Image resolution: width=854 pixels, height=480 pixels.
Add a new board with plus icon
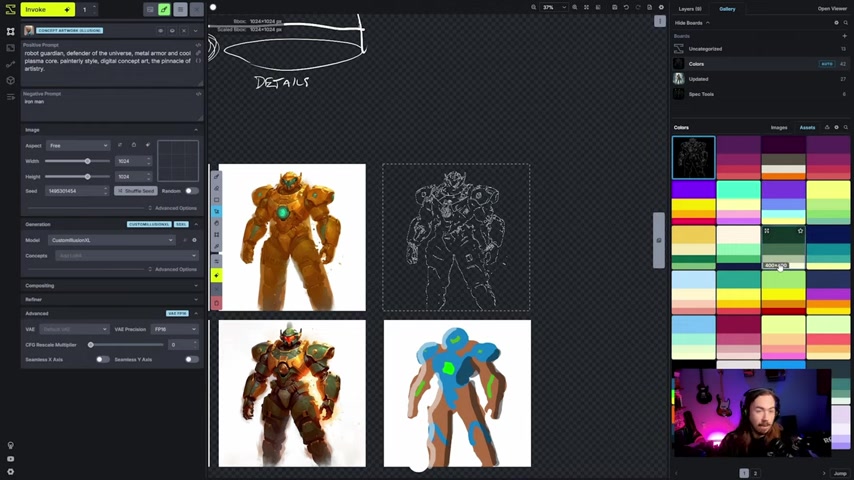845,36
